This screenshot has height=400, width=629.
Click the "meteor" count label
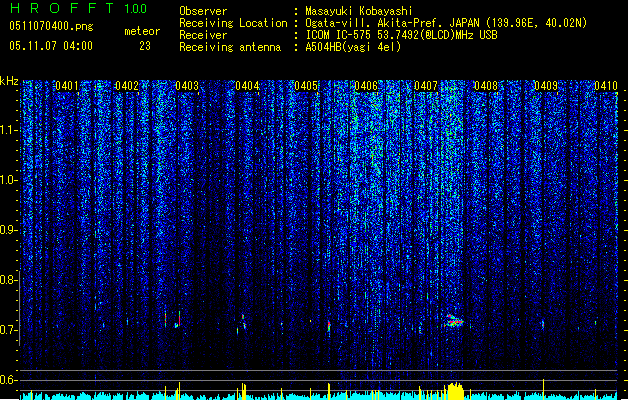tap(142, 31)
